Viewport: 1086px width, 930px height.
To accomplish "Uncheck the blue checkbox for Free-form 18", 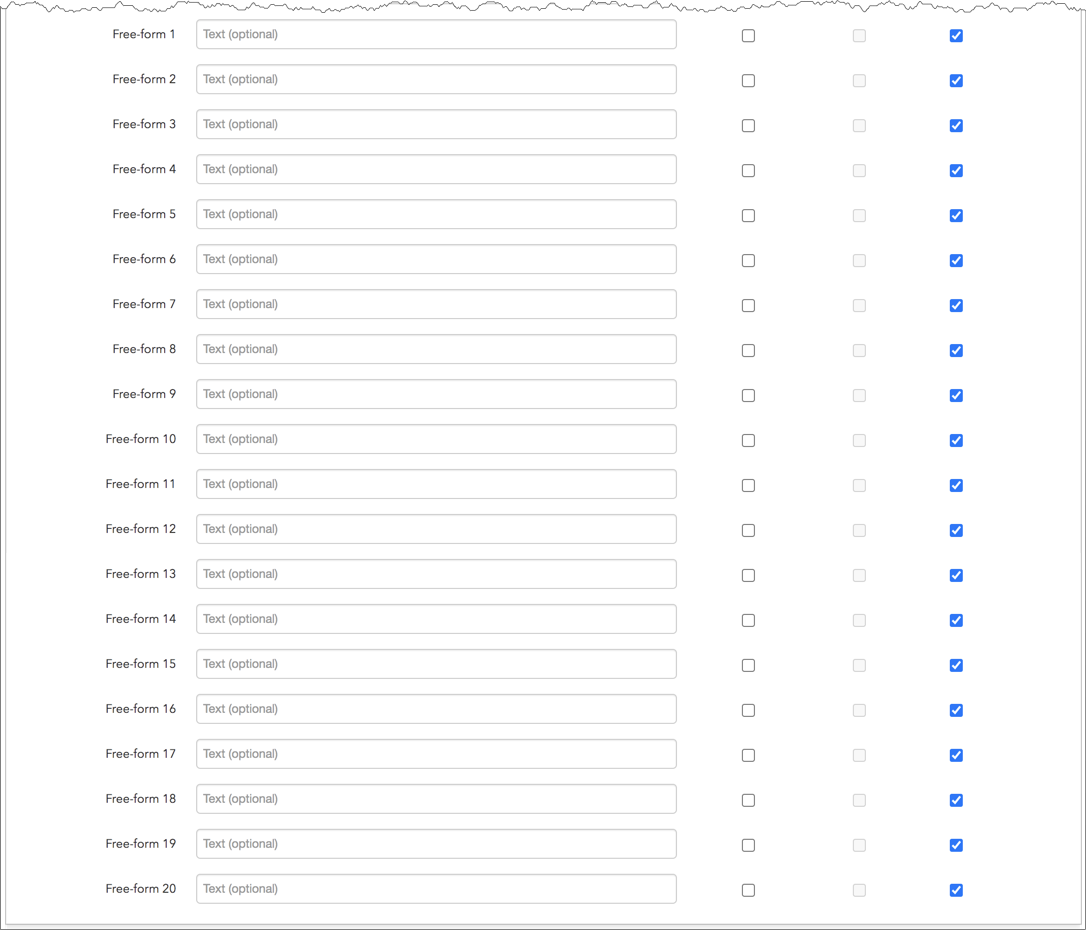I will click(x=956, y=801).
